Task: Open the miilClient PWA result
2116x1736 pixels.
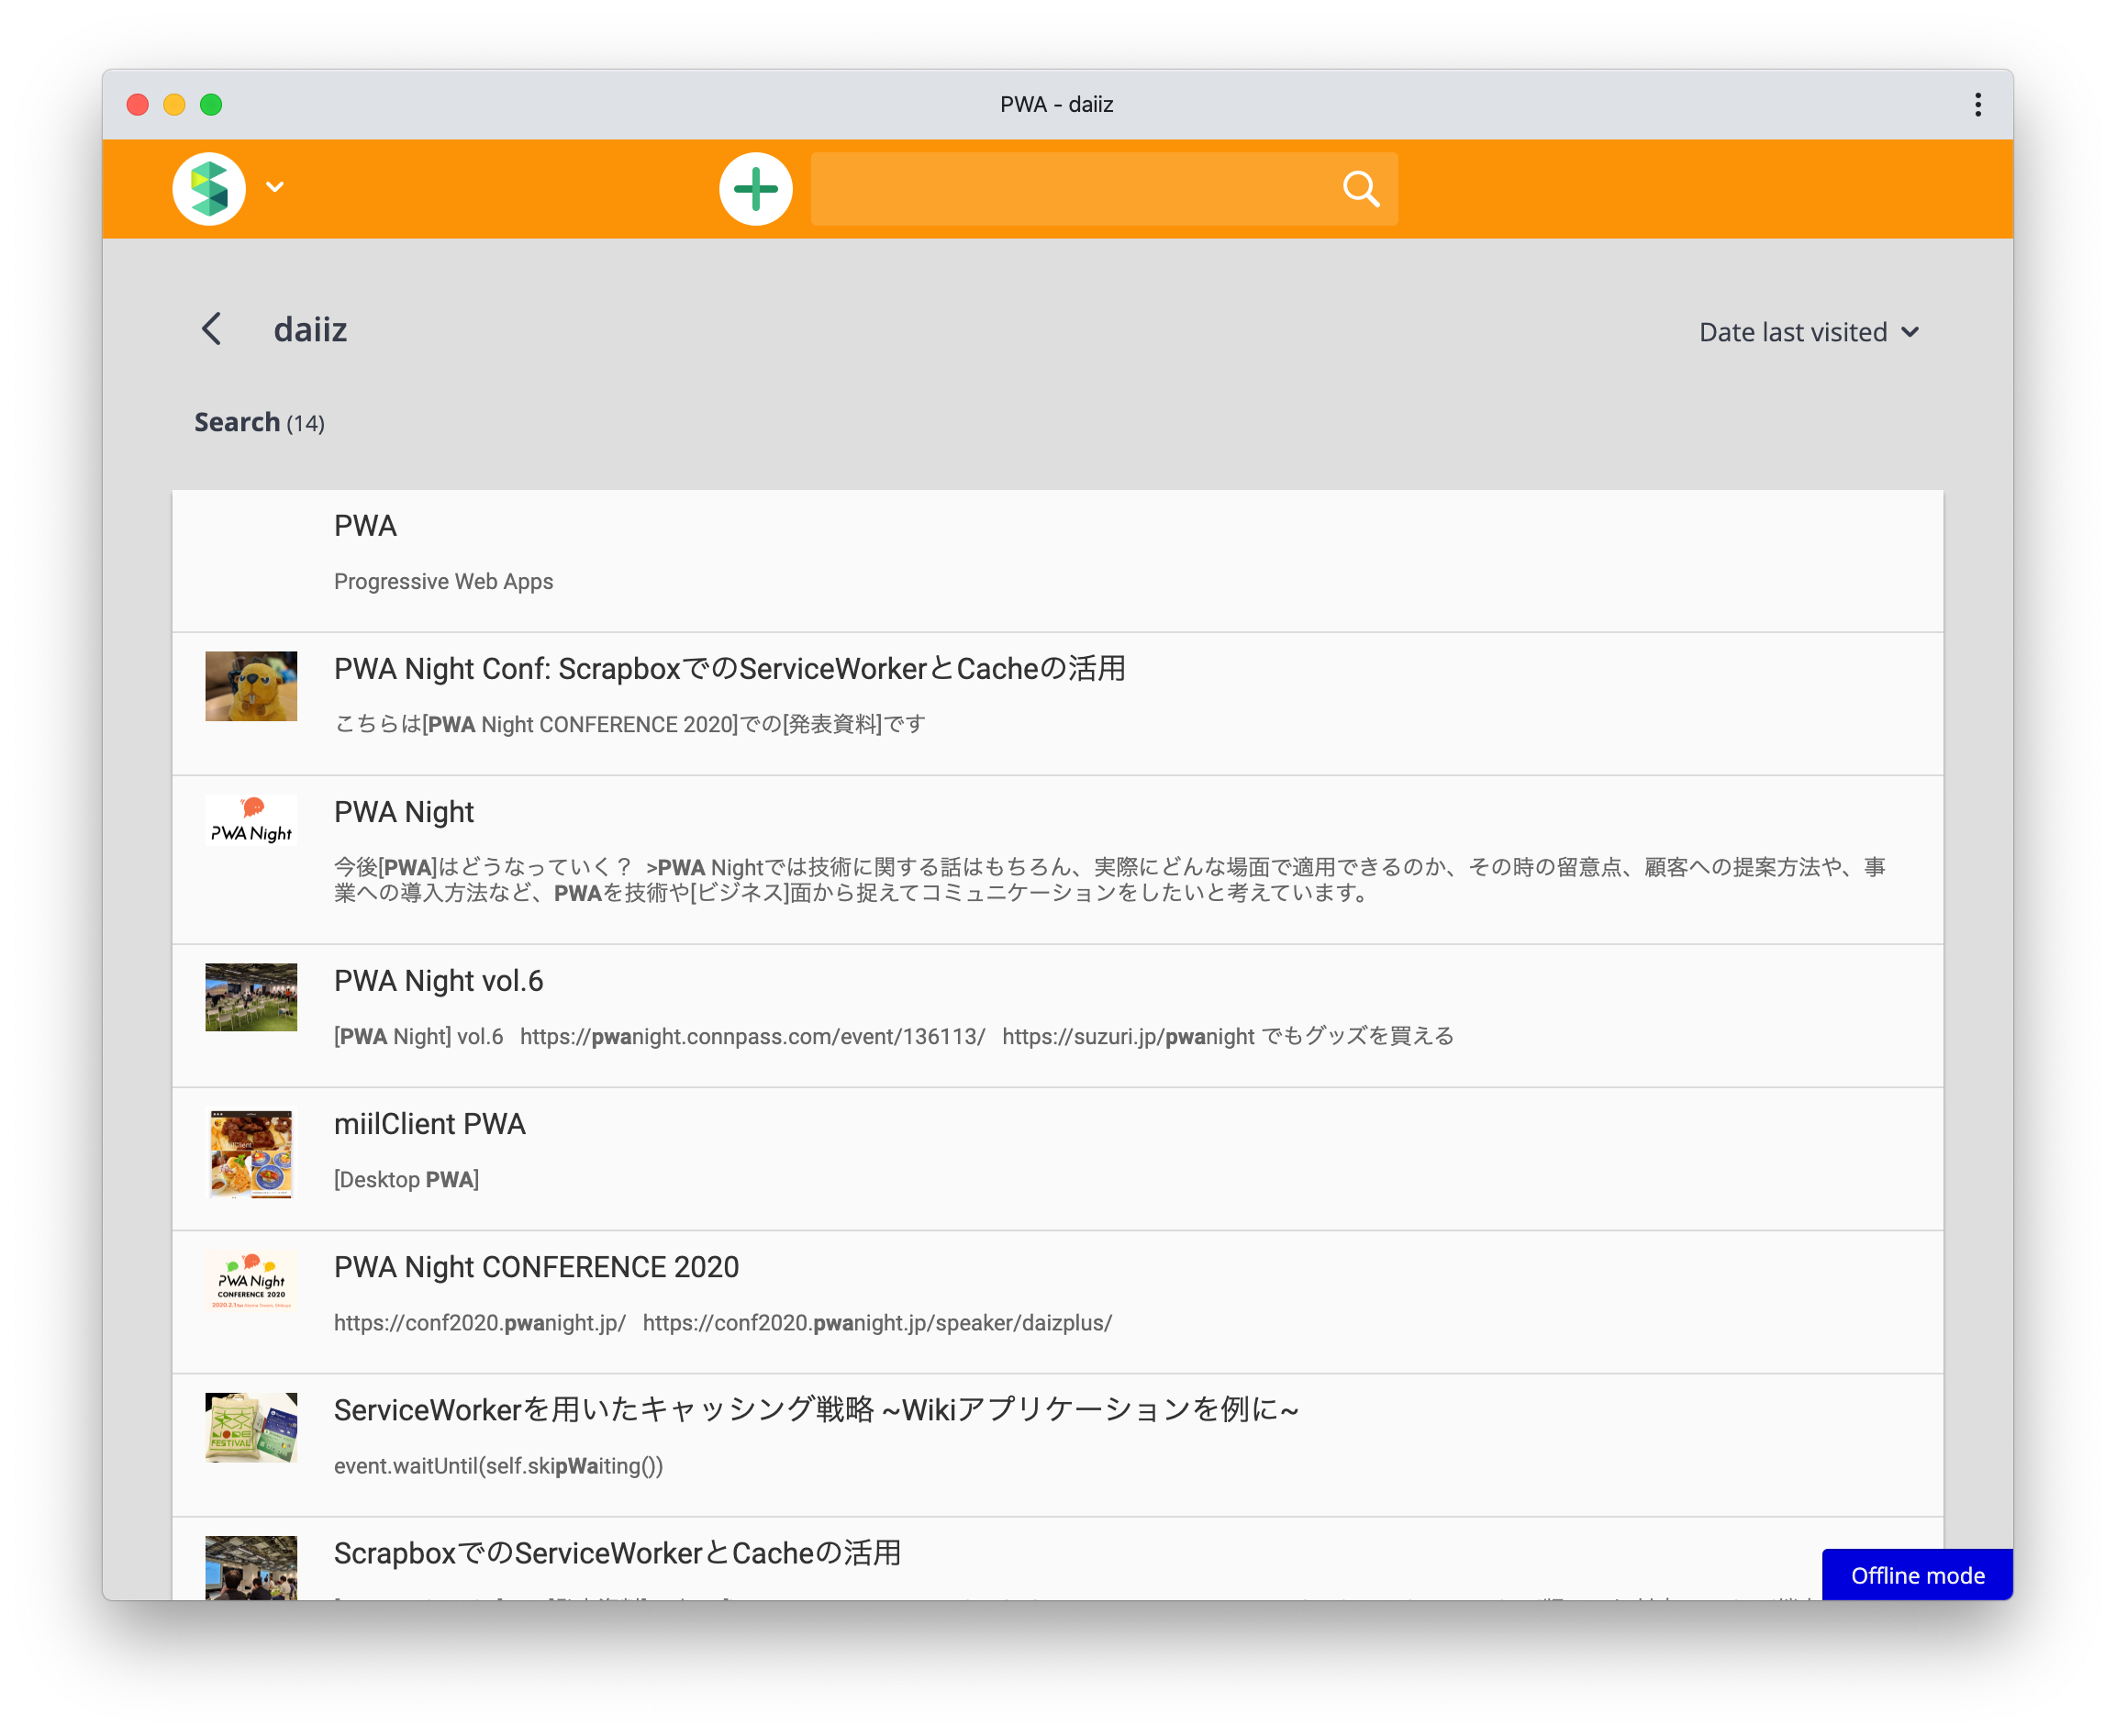Action: pyautogui.click(x=429, y=1124)
